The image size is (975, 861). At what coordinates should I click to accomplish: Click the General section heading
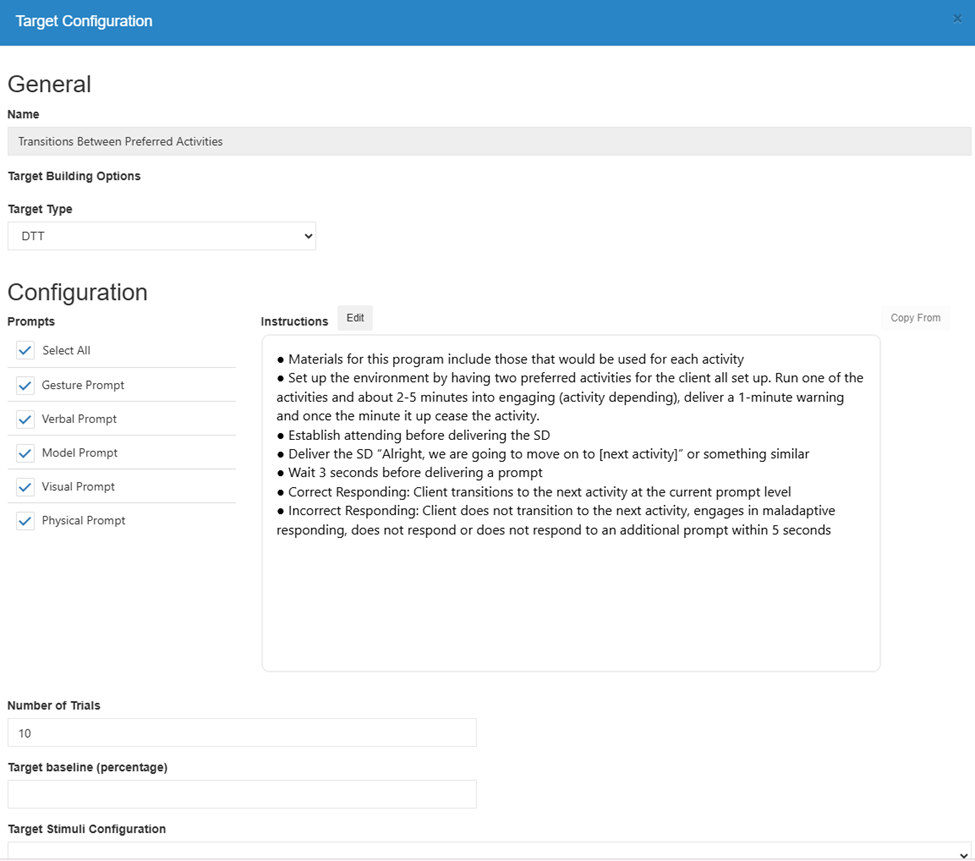click(49, 84)
